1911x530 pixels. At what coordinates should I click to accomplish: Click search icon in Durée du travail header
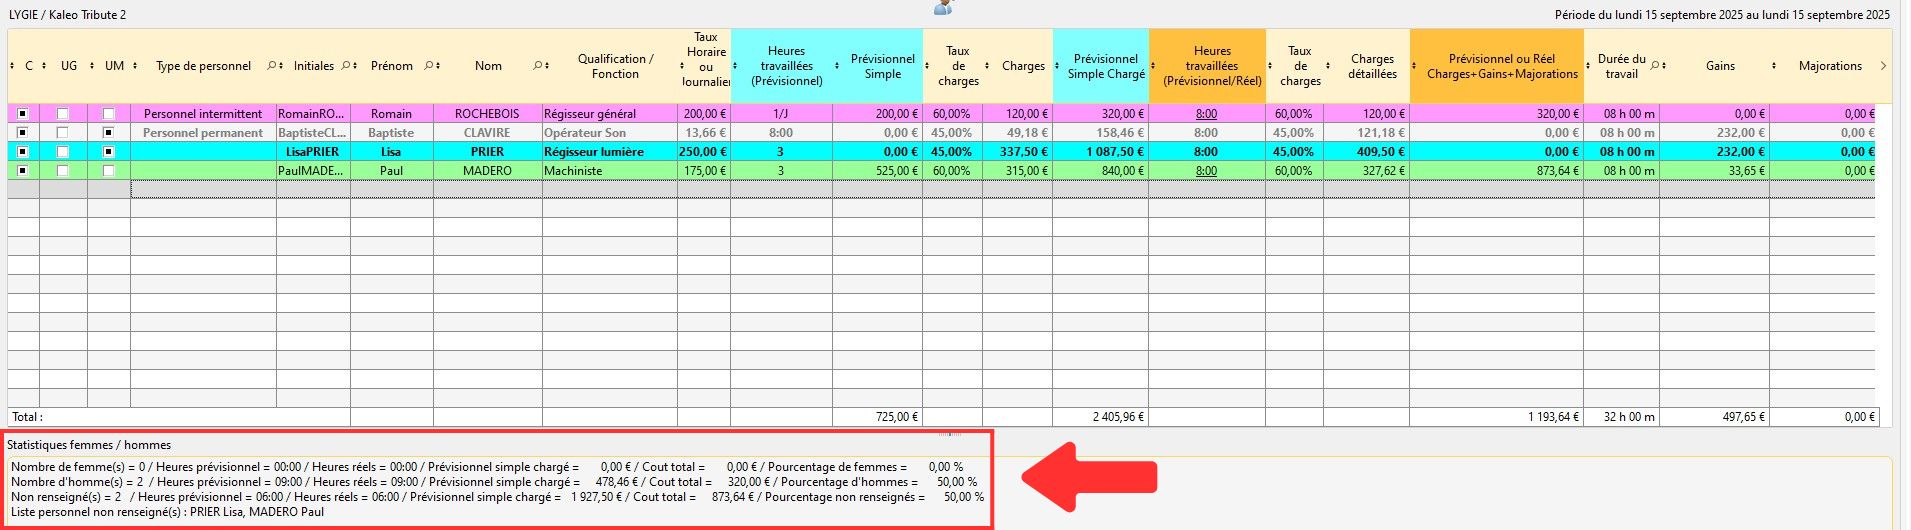[1656, 66]
